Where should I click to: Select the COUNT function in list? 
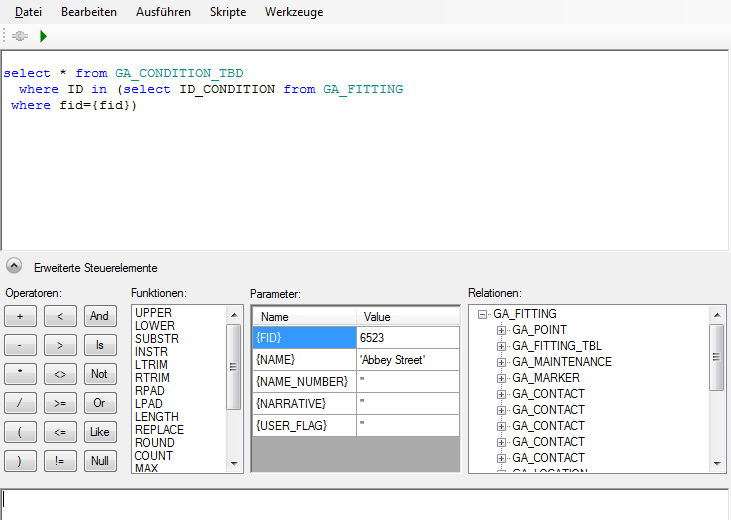tap(153, 456)
